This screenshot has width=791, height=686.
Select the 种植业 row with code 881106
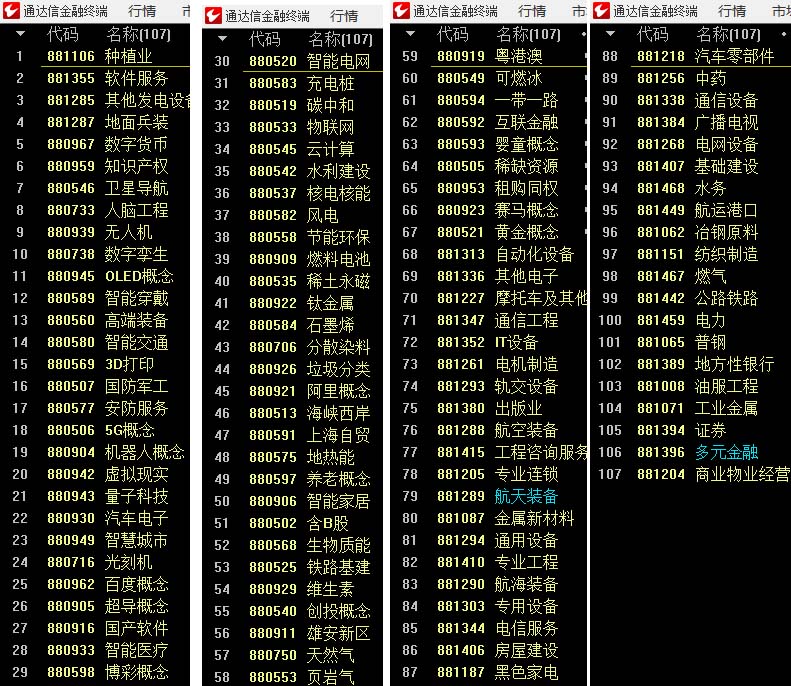click(x=128, y=56)
